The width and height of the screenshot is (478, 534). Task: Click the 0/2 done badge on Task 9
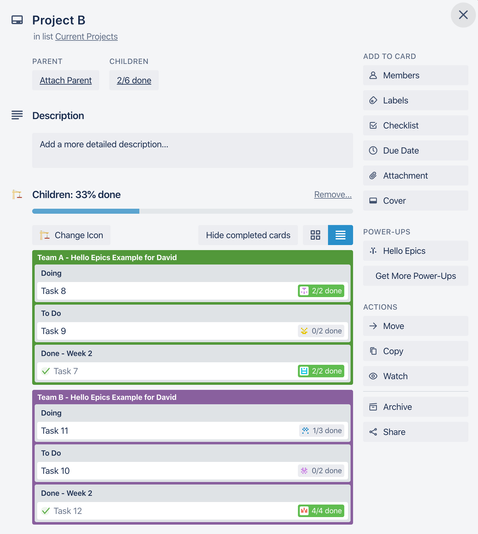tap(321, 331)
